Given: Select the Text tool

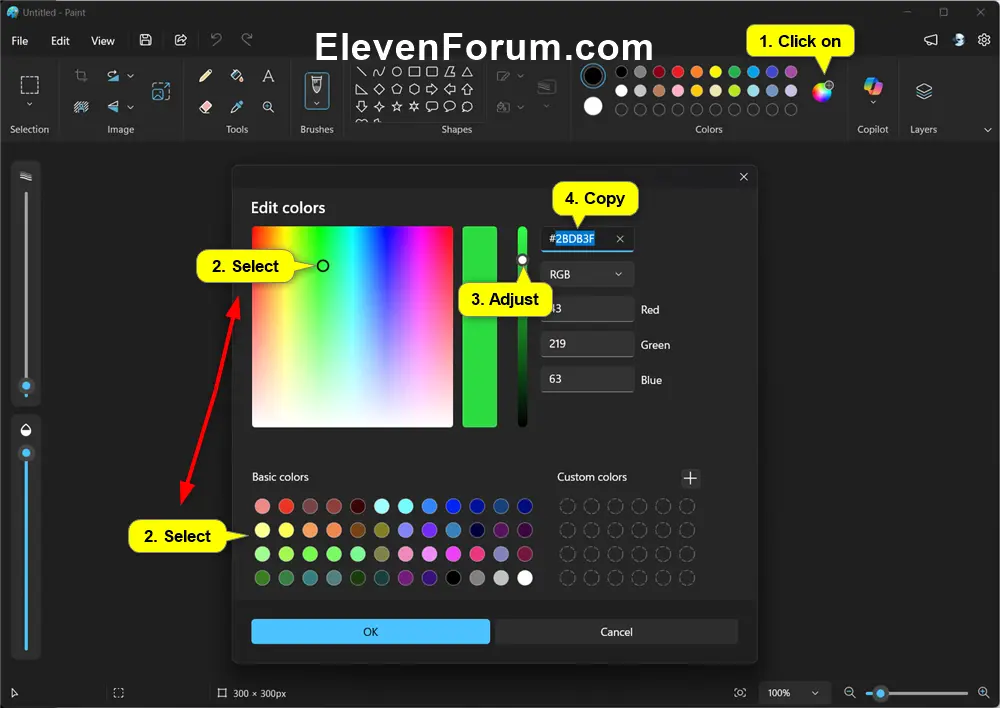Looking at the screenshot, I should point(268,76).
